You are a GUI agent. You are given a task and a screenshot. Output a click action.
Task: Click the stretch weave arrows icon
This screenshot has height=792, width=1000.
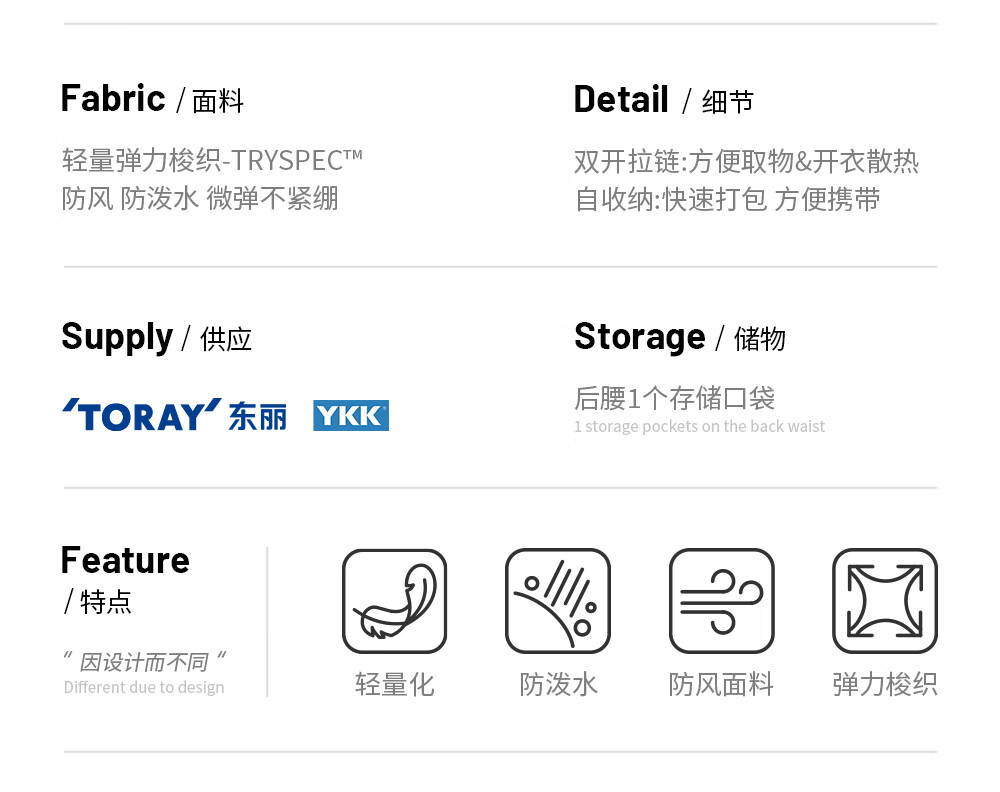point(885,601)
